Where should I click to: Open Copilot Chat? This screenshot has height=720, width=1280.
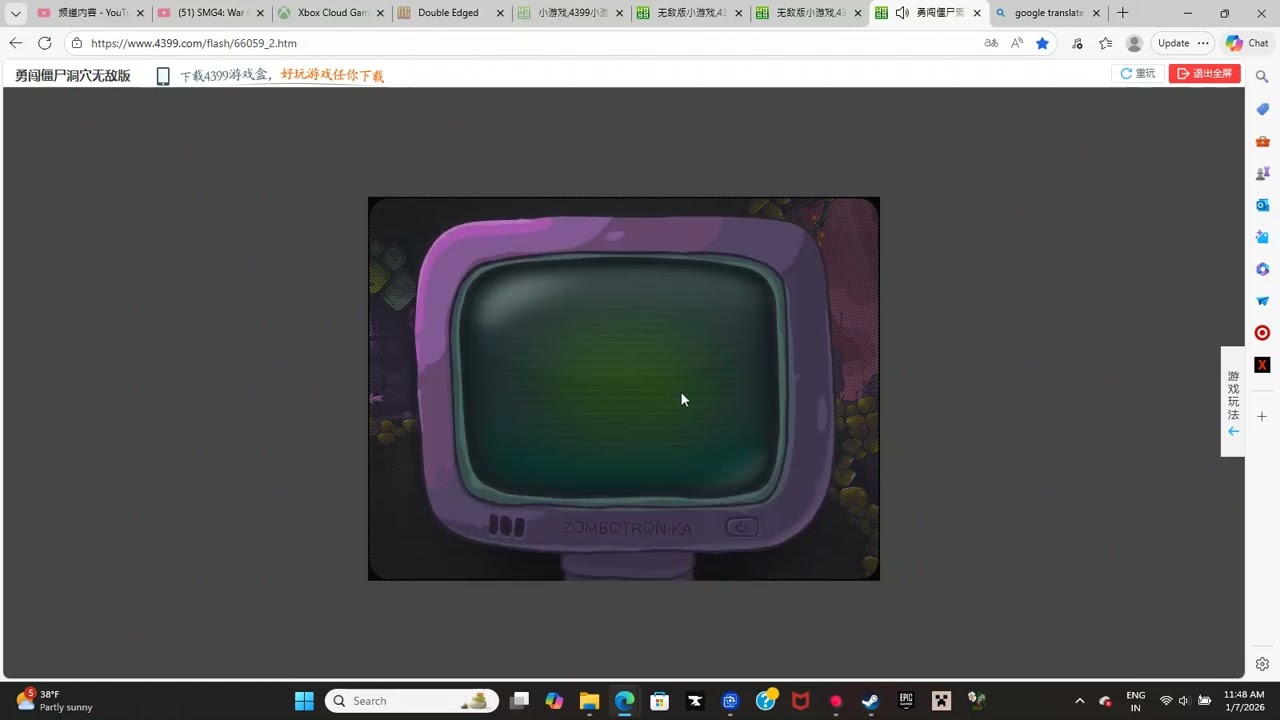1247,43
